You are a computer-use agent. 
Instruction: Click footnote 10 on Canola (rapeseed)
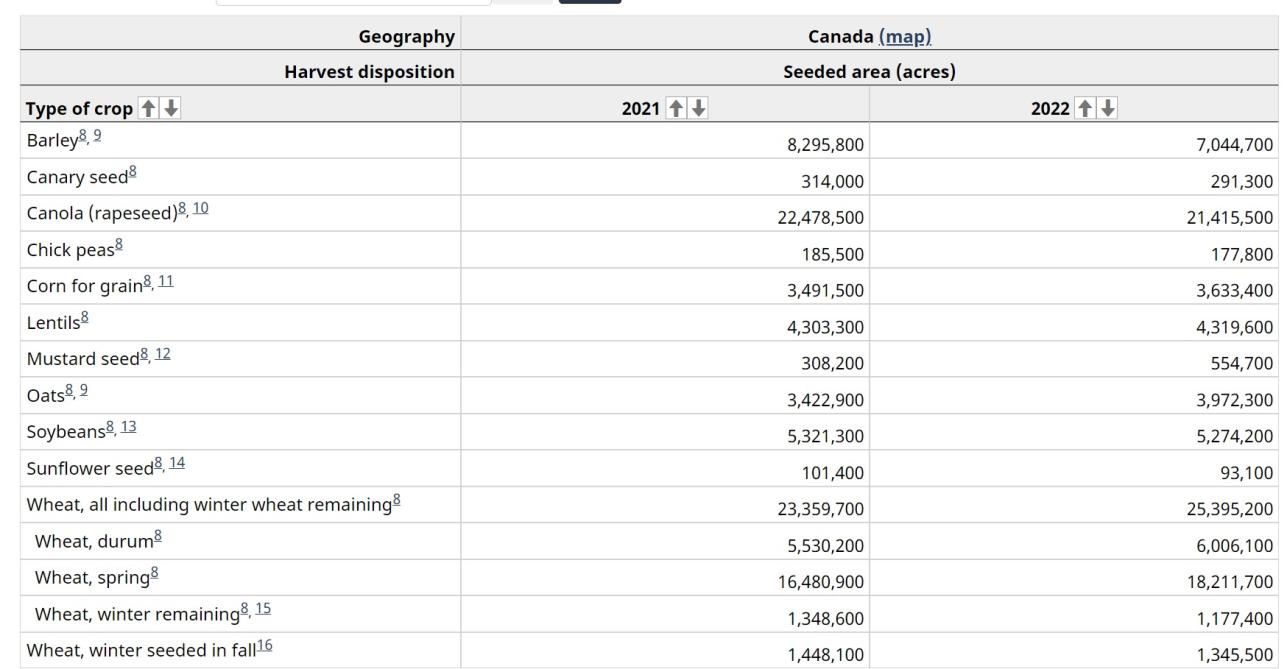202,209
